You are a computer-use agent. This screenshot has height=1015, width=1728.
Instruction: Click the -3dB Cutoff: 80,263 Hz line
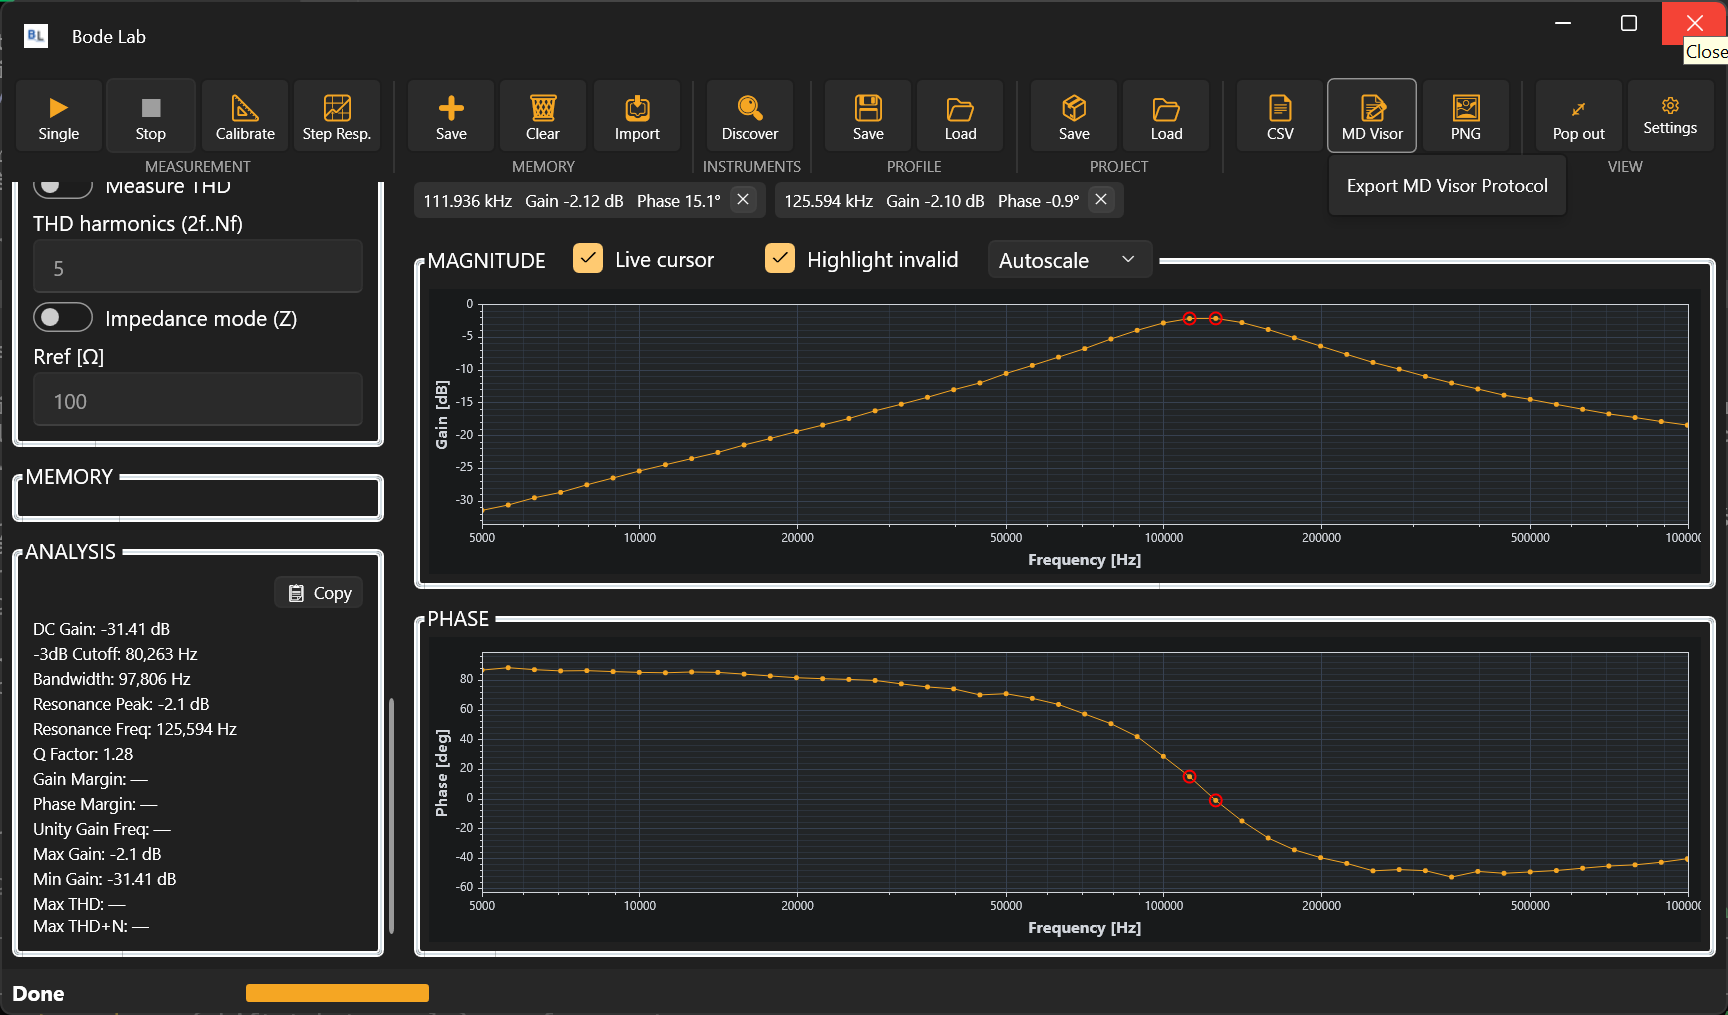(x=115, y=654)
